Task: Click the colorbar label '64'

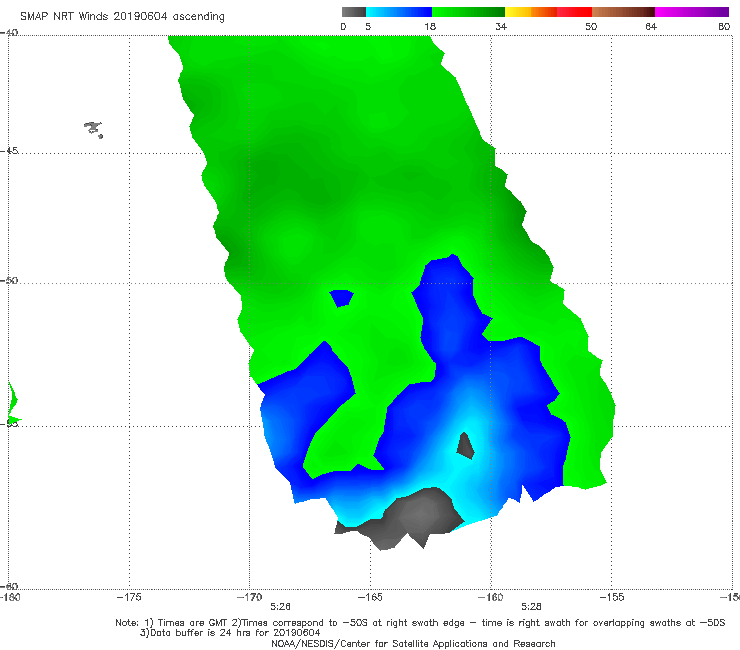Action: pos(651,26)
